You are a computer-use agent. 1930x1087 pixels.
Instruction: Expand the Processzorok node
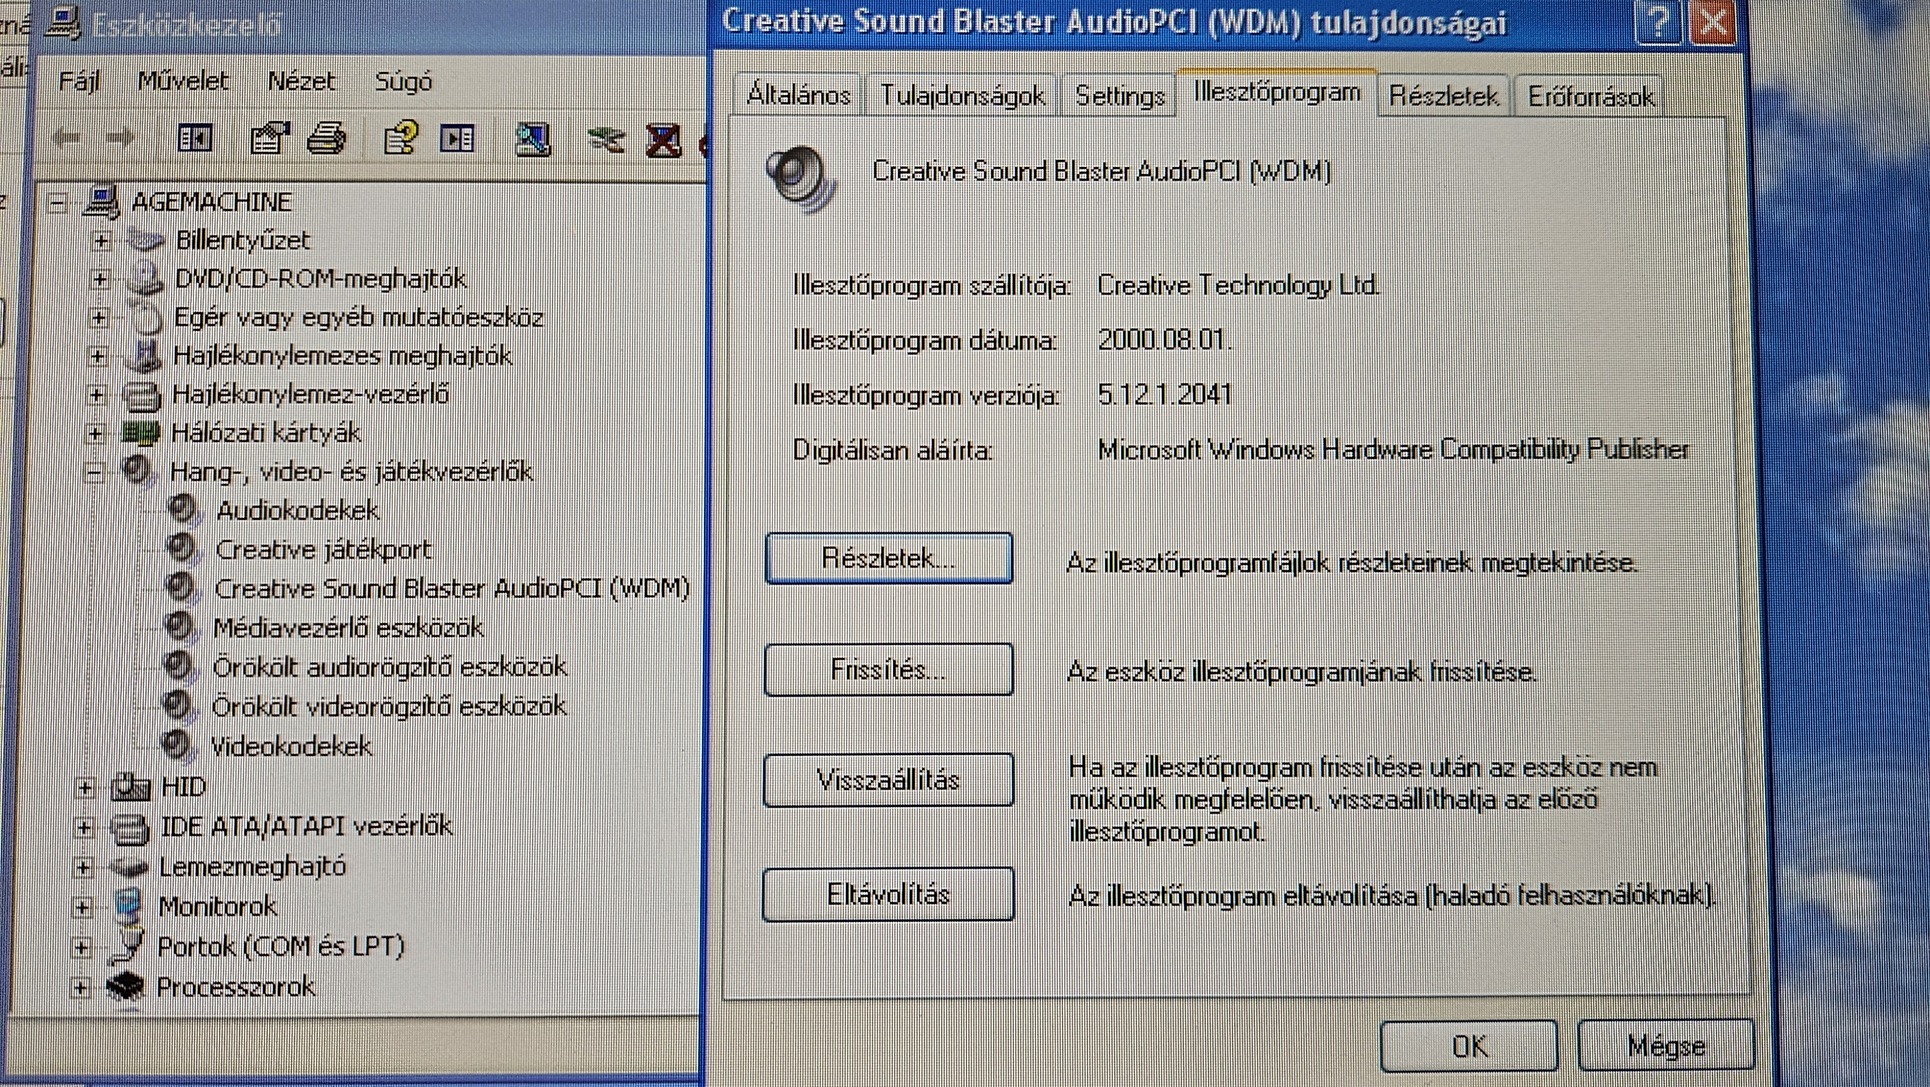coord(81,987)
